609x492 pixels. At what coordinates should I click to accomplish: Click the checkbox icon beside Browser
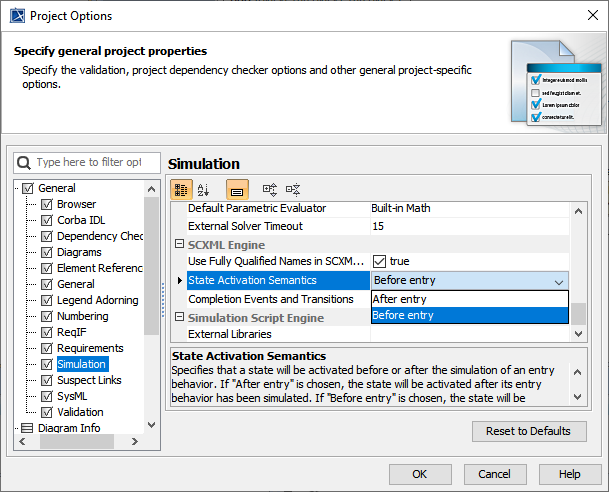tap(46, 205)
